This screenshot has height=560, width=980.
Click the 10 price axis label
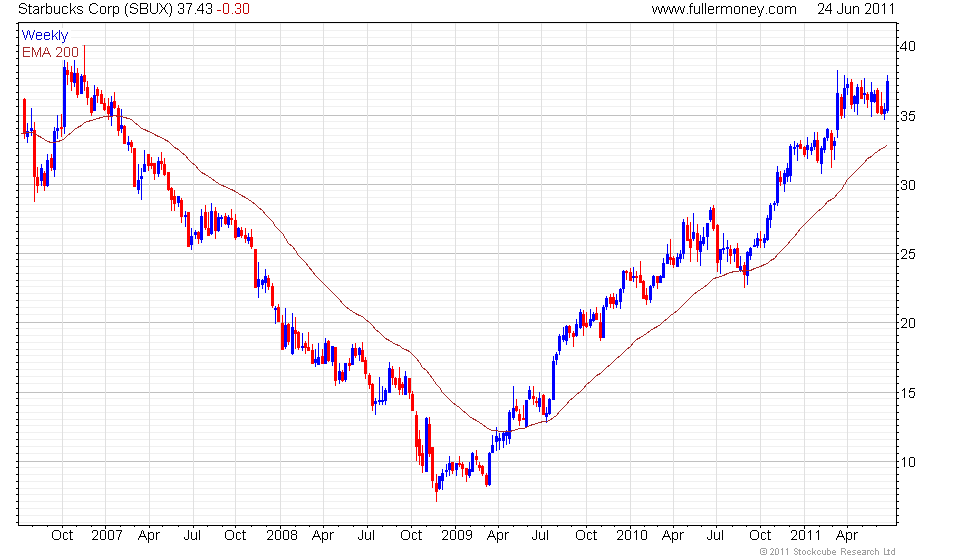click(906, 462)
